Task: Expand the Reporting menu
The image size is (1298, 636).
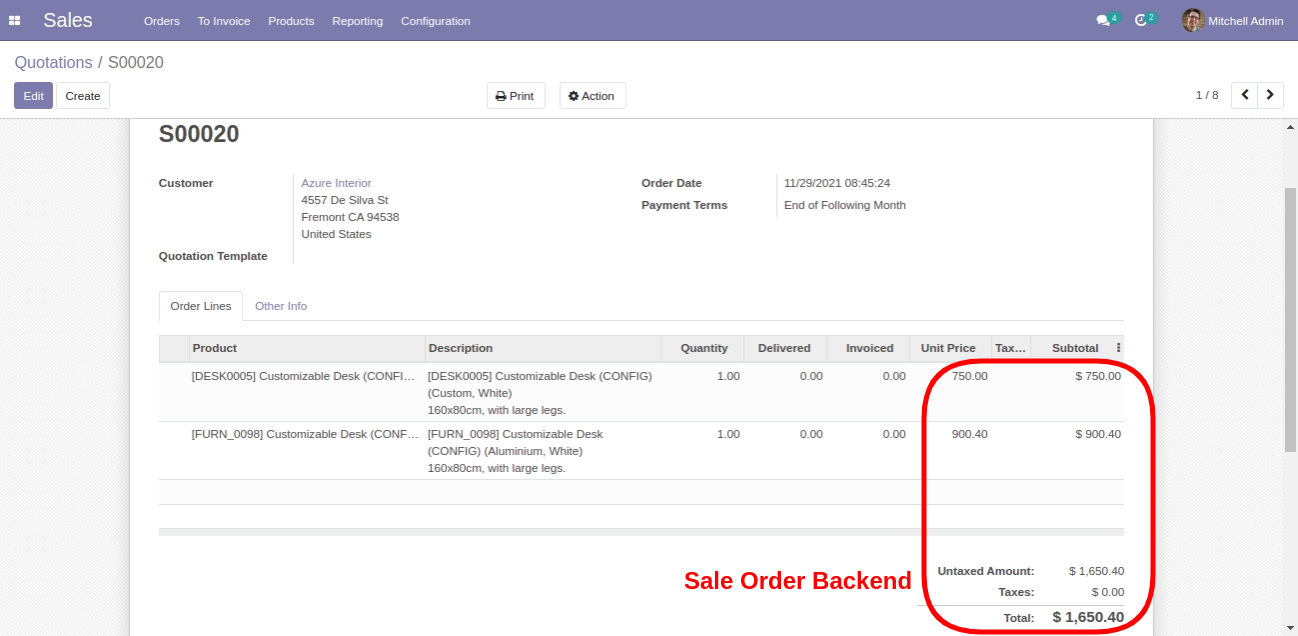Action: (x=357, y=21)
